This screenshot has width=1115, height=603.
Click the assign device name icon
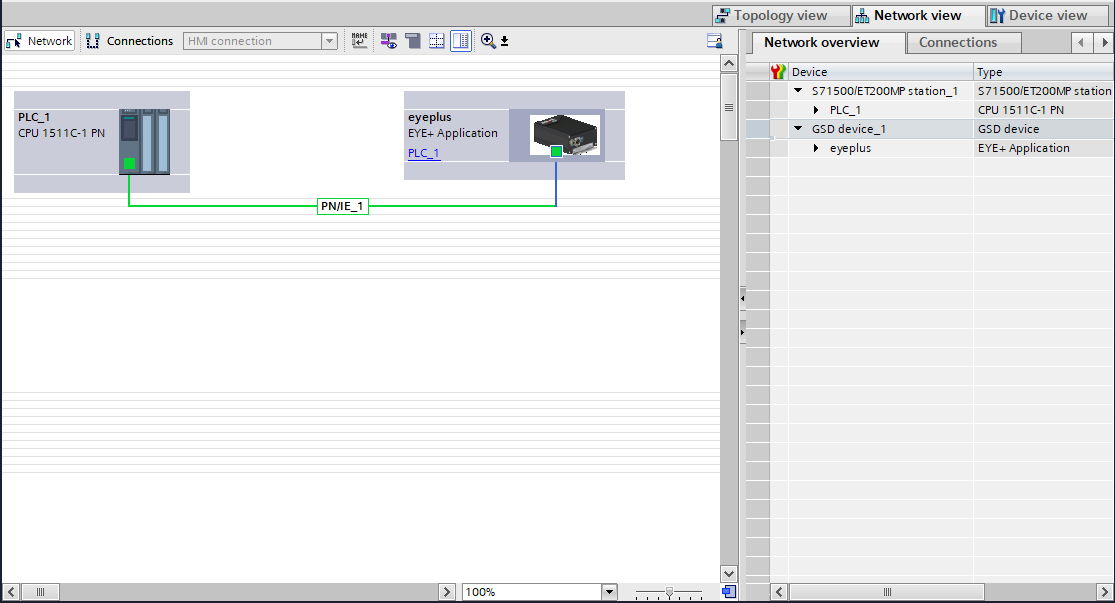click(x=359, y=41)
